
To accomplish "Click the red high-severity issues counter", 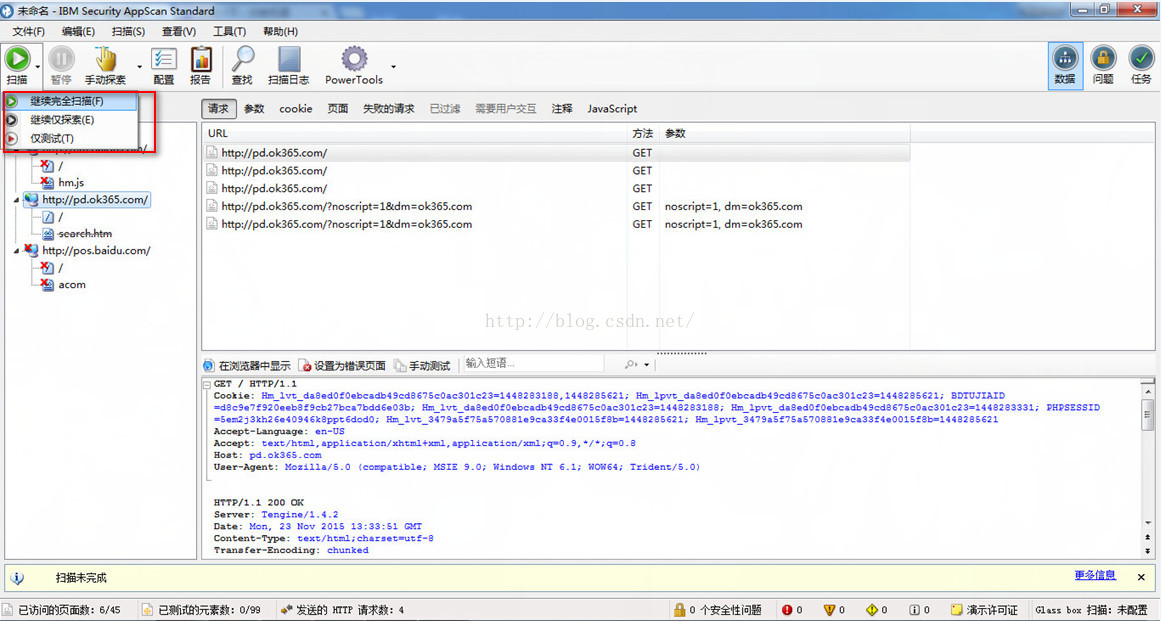I will pyautogui.click(x=792, y=610).
